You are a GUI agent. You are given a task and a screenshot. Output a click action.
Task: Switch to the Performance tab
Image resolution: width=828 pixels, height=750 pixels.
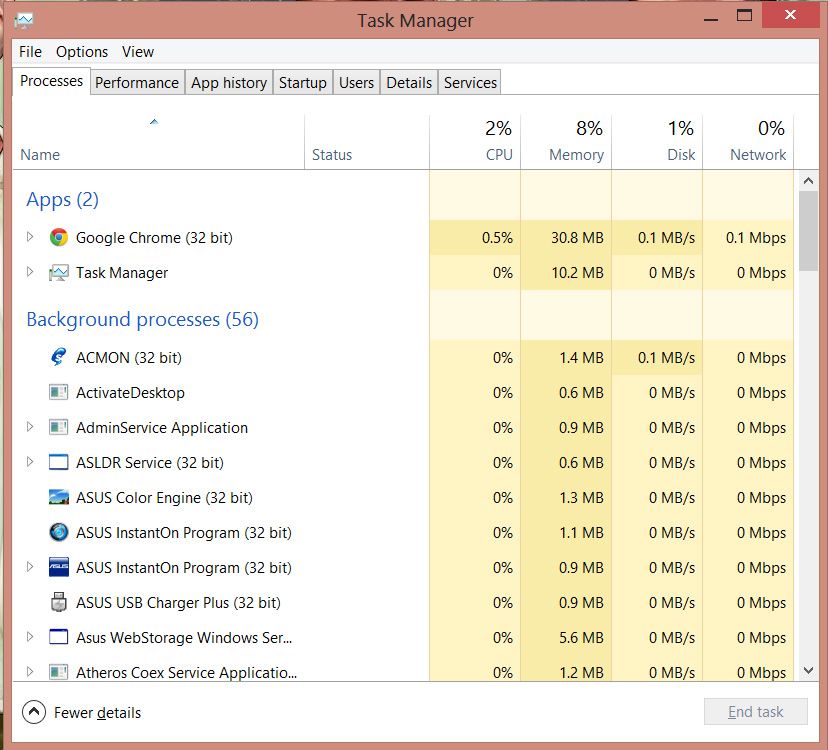tap(137, 83)
